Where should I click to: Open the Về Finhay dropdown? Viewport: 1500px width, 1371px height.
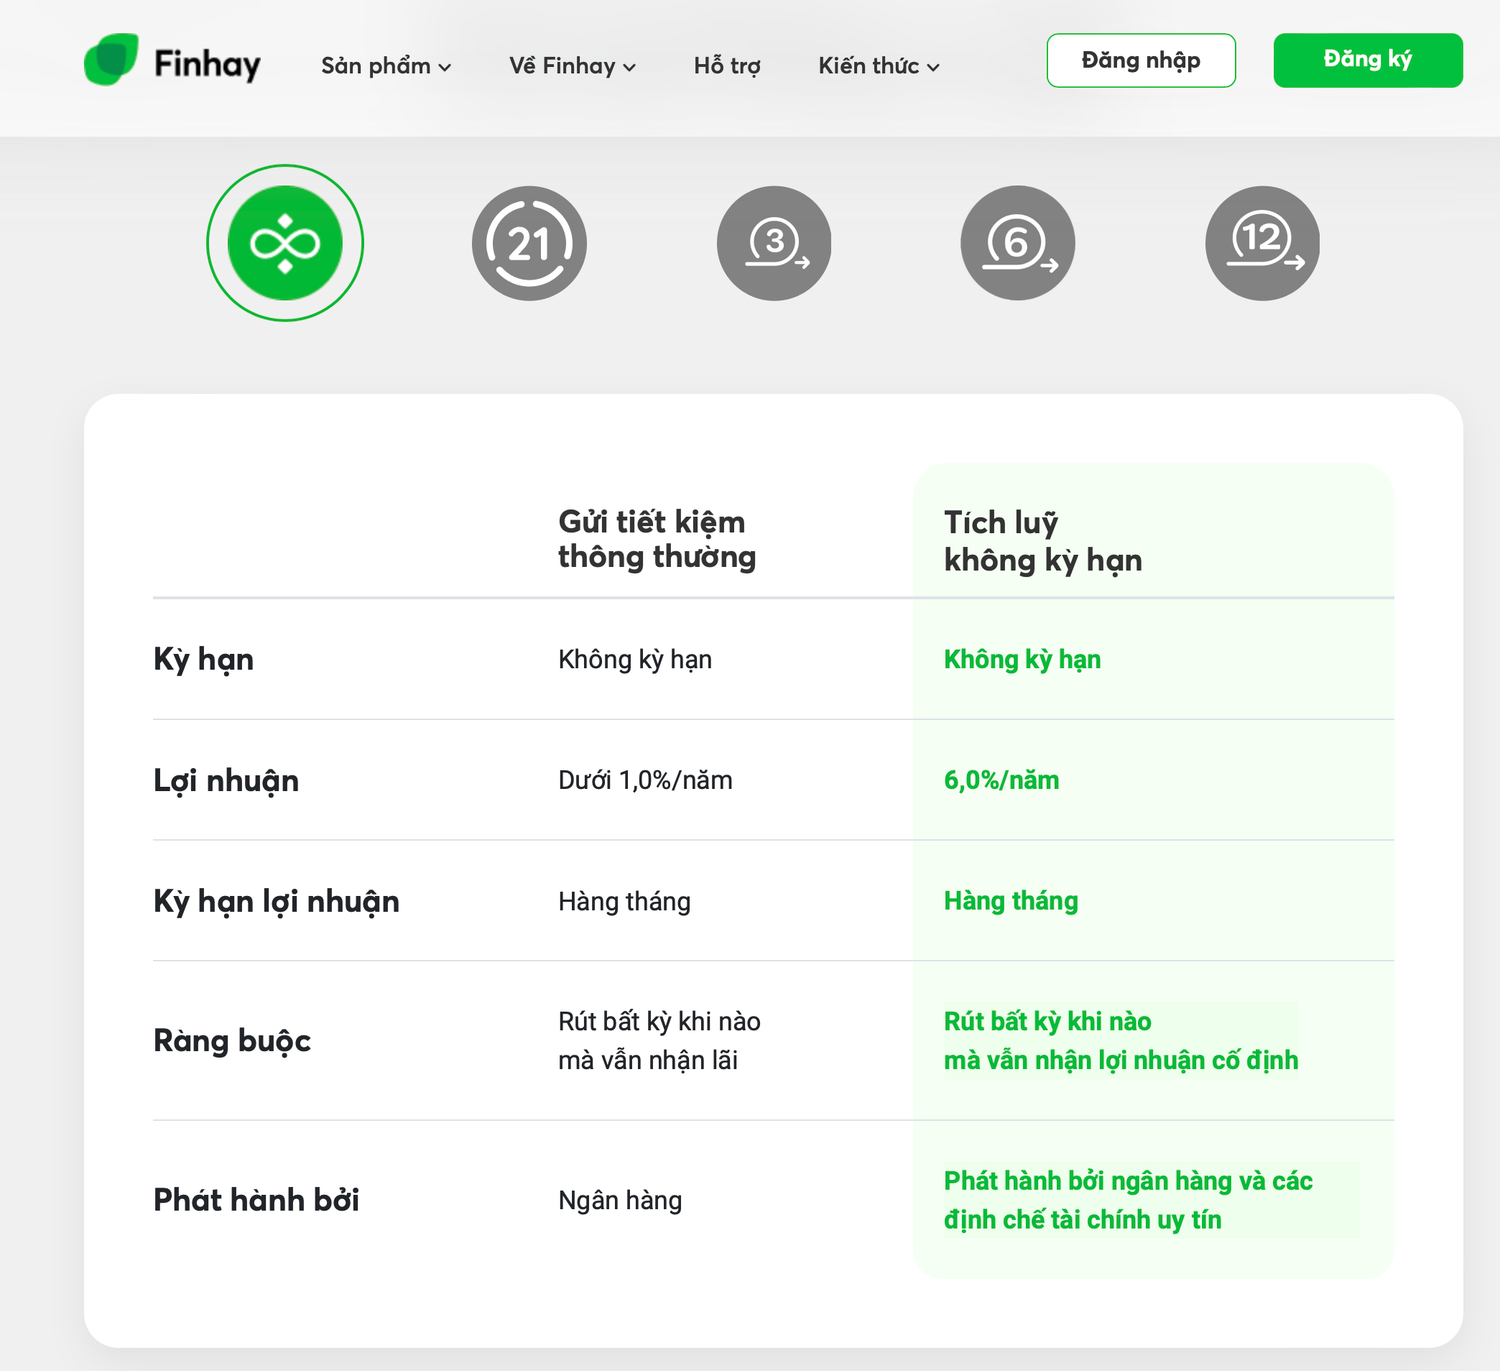572,66
